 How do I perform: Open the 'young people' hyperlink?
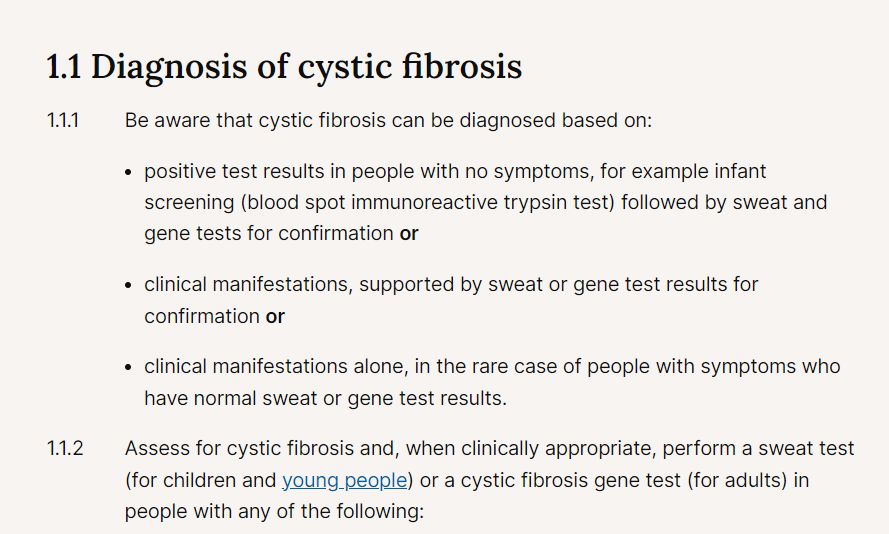[345, 480]
